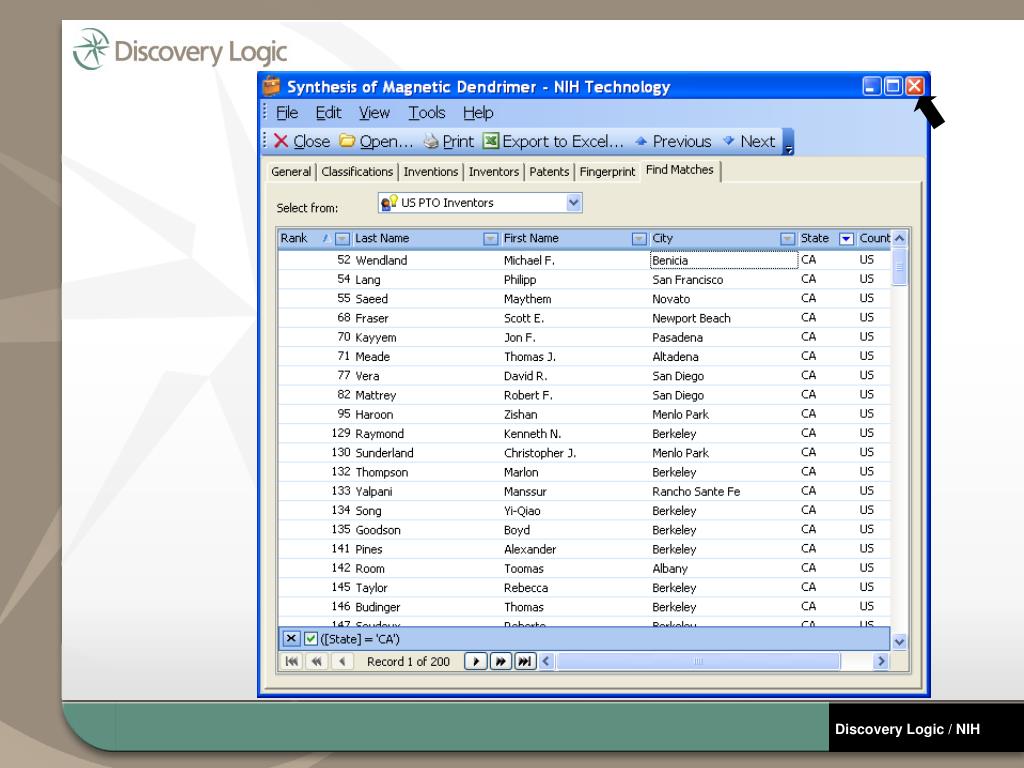Go to next page of records
The height and width of the screenshot is (768, 1024).
click(500, 662)
